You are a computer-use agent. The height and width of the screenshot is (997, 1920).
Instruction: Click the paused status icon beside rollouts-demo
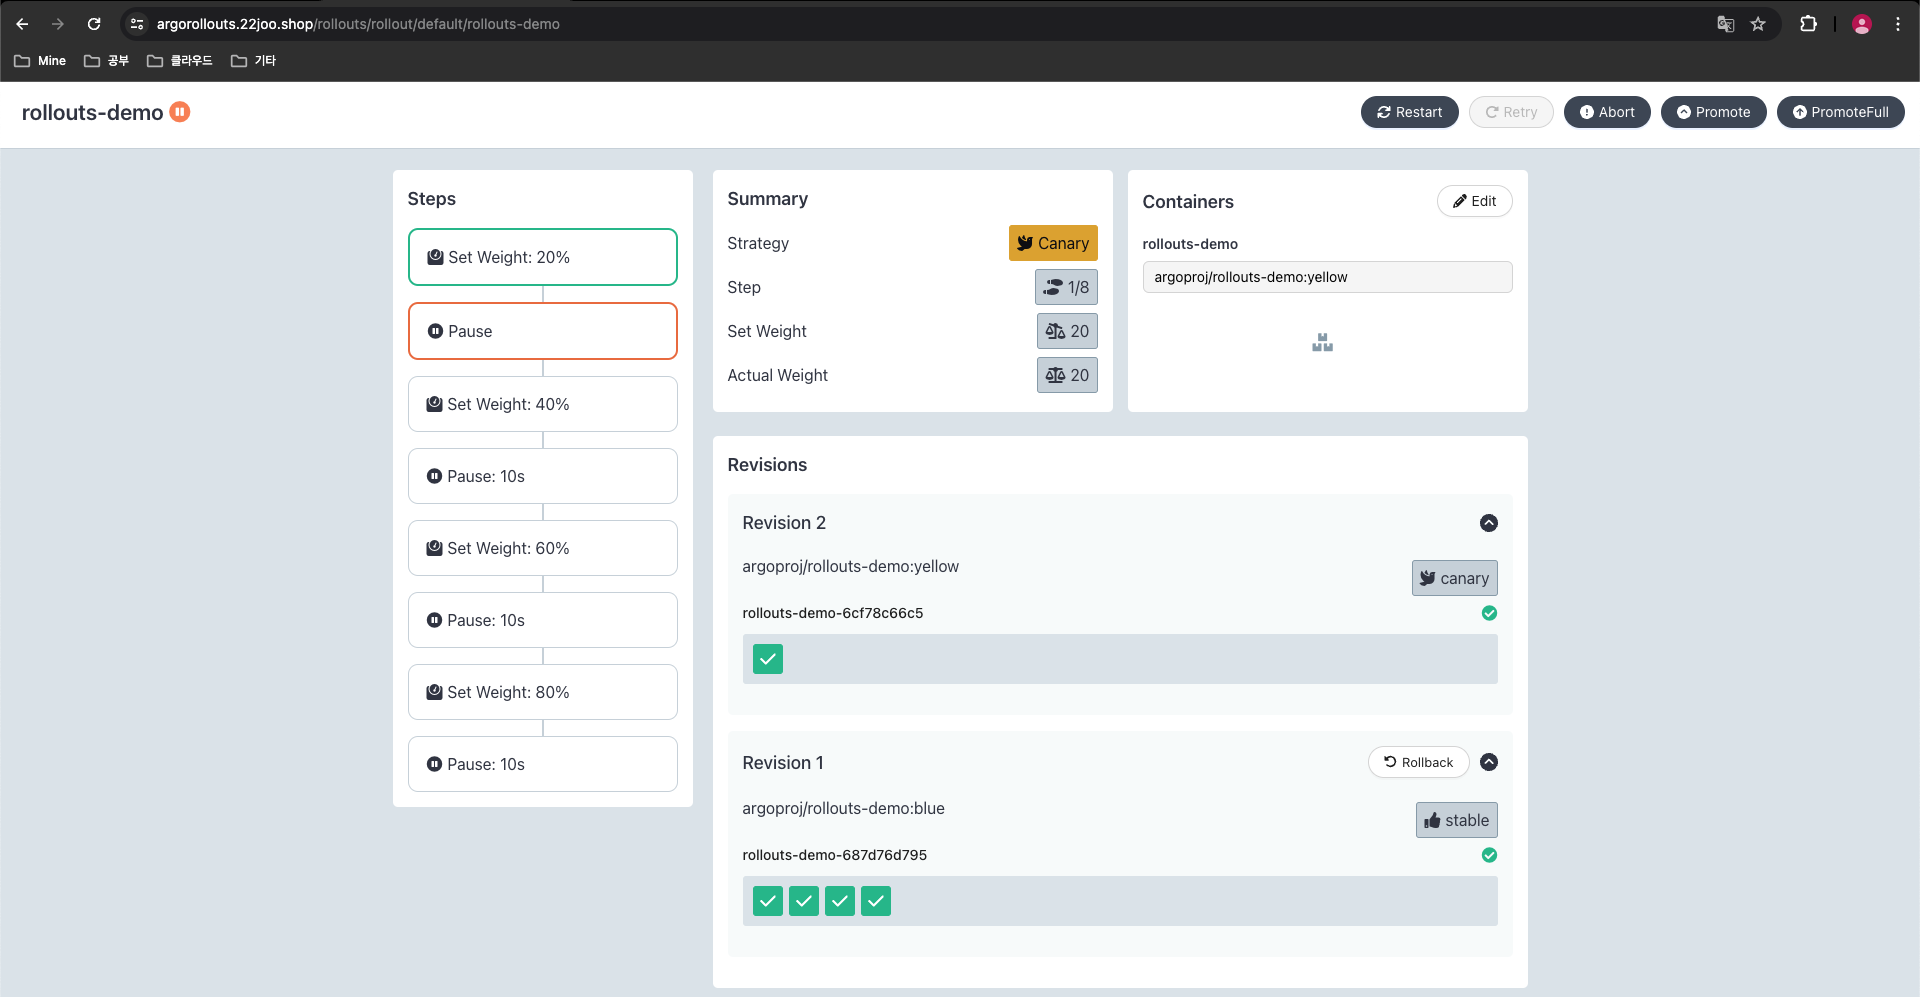click(180, 112)
